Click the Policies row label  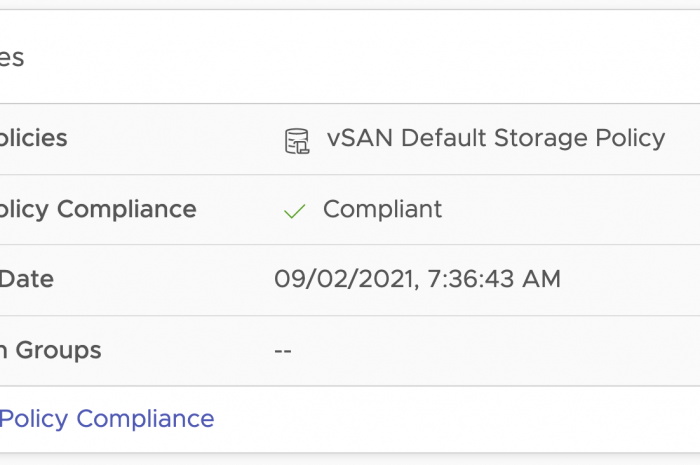[x=33, y=138]
